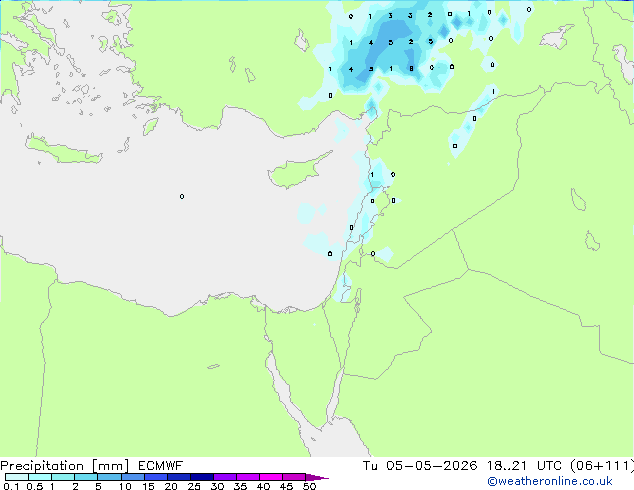Click the Precipitation [mm] title label
The height and width of the screenshot is (490, 634).
tap(65, 466)
